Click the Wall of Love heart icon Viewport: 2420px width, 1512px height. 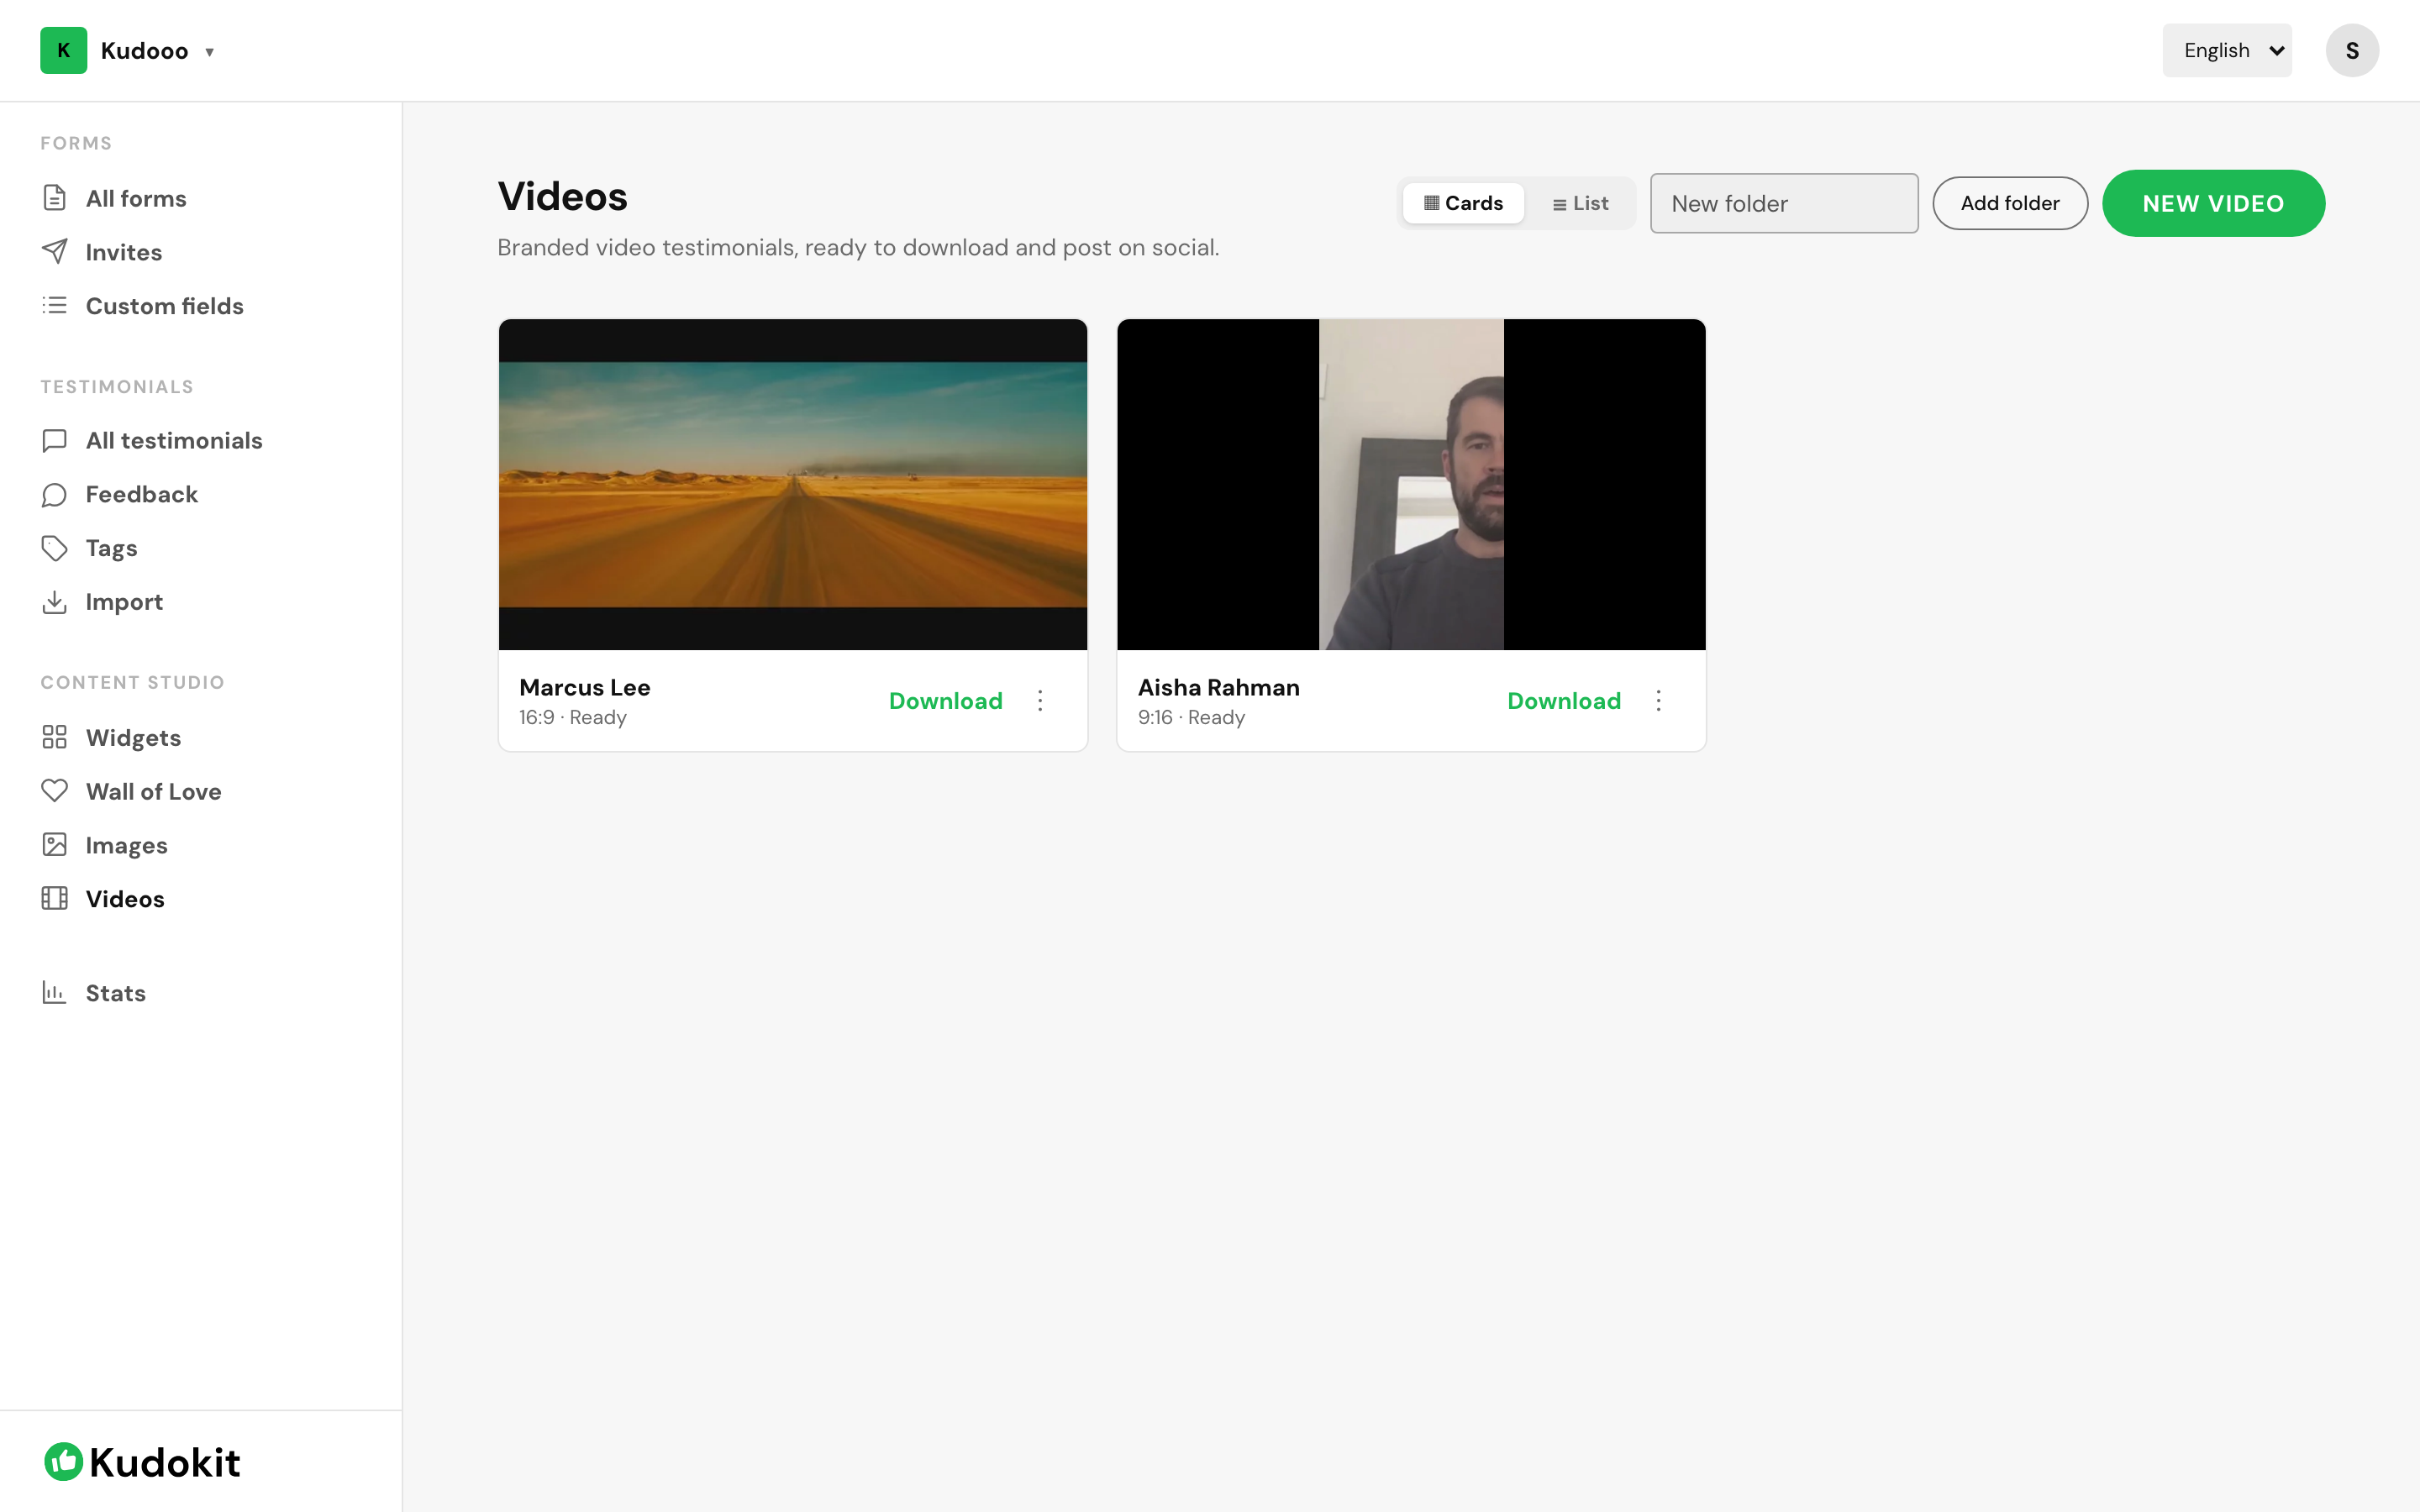tap(54, 791)
